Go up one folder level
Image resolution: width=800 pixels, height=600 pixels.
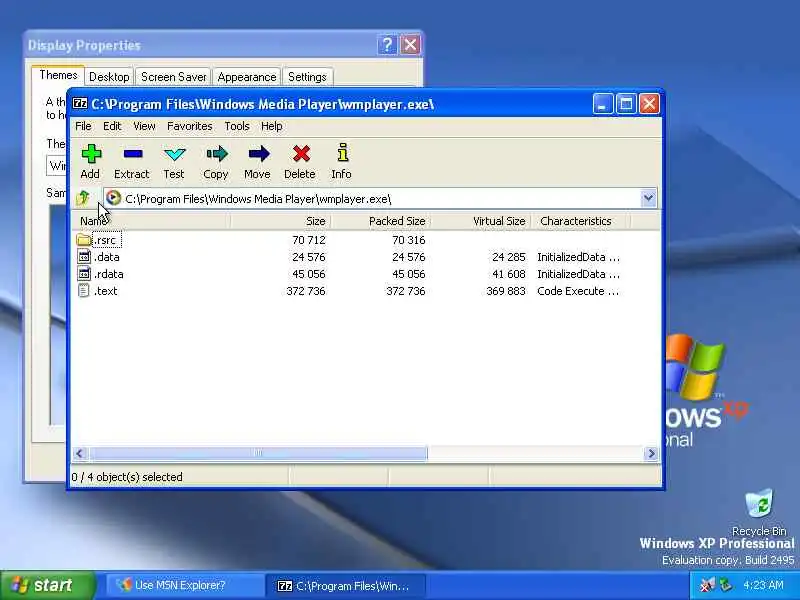point(83,197)
